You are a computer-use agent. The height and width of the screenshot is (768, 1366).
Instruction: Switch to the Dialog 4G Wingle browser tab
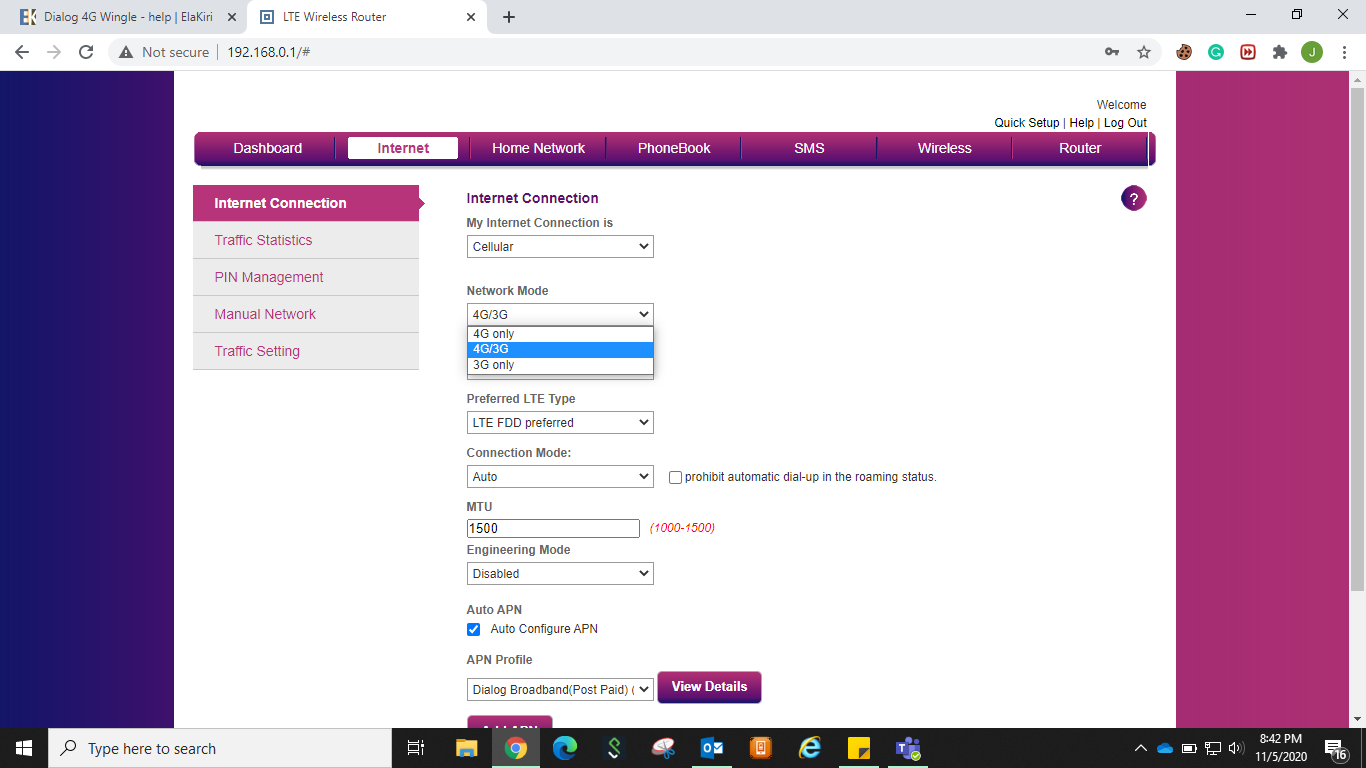click(128, 17)
